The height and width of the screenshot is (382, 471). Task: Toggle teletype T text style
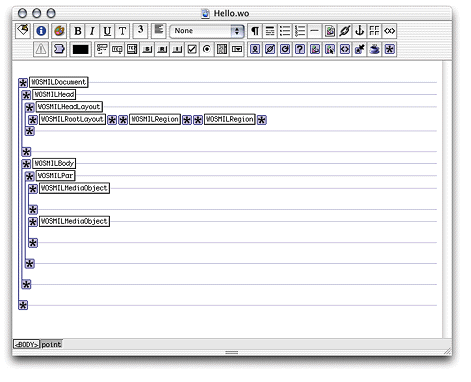pyautogui.click(x=122, y=31)
